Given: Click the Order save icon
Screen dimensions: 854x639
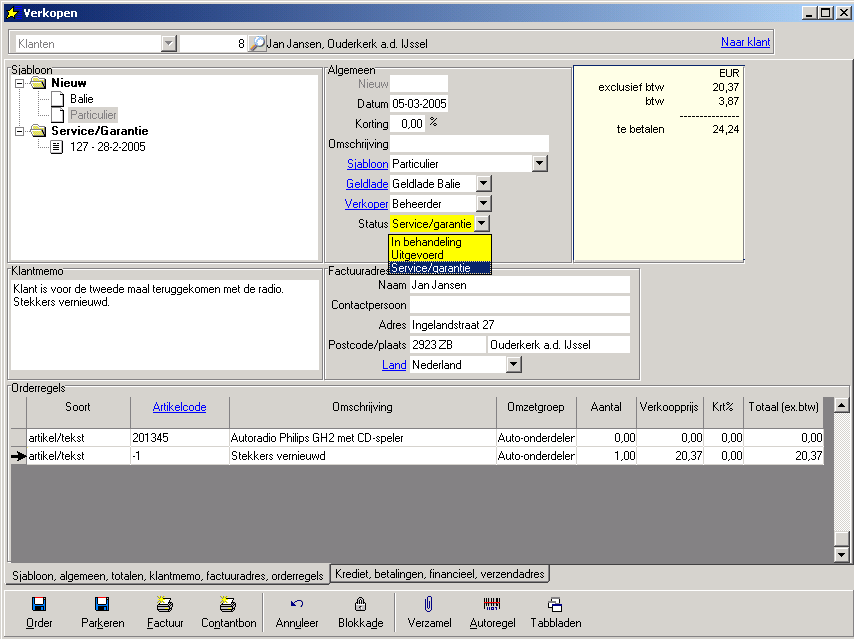Looking at the screenshot, I should (x=39, y=604).
